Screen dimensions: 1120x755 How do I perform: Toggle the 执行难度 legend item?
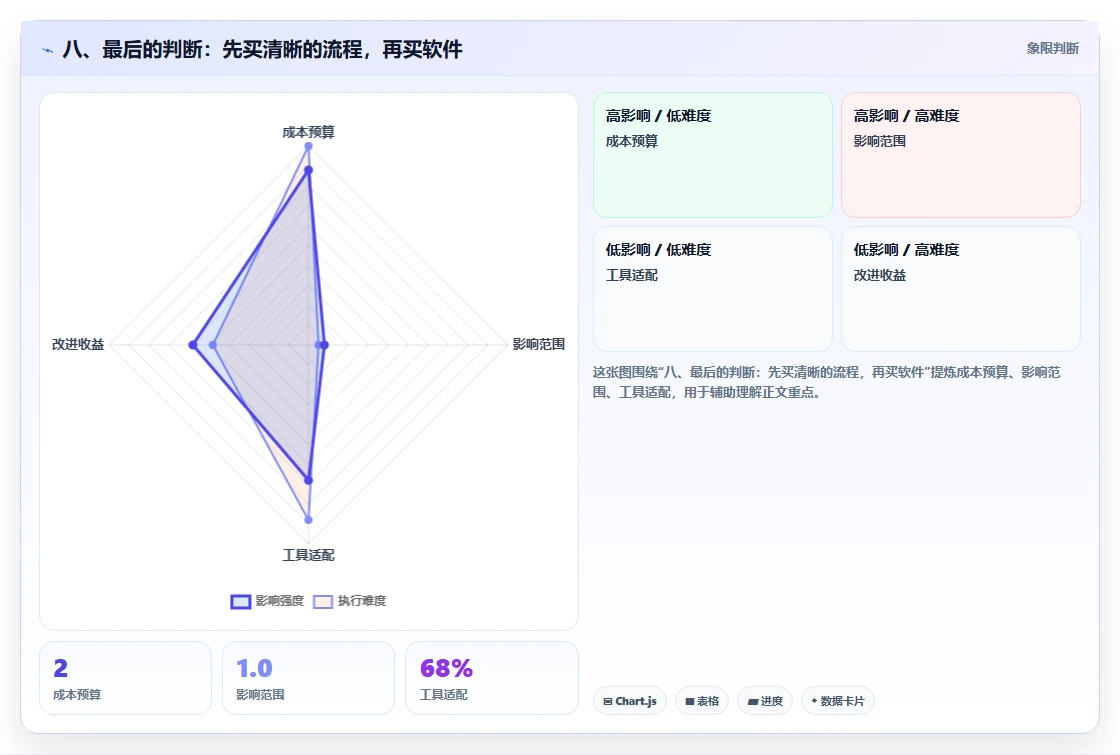pyautogui.click(x=349, y=601)
